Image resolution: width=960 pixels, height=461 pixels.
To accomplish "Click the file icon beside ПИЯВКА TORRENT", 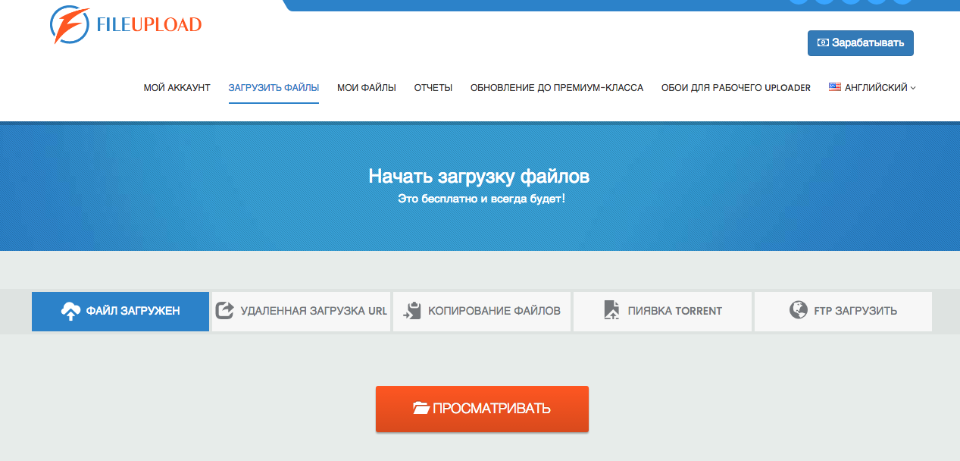I will click(x=612, y=311).
